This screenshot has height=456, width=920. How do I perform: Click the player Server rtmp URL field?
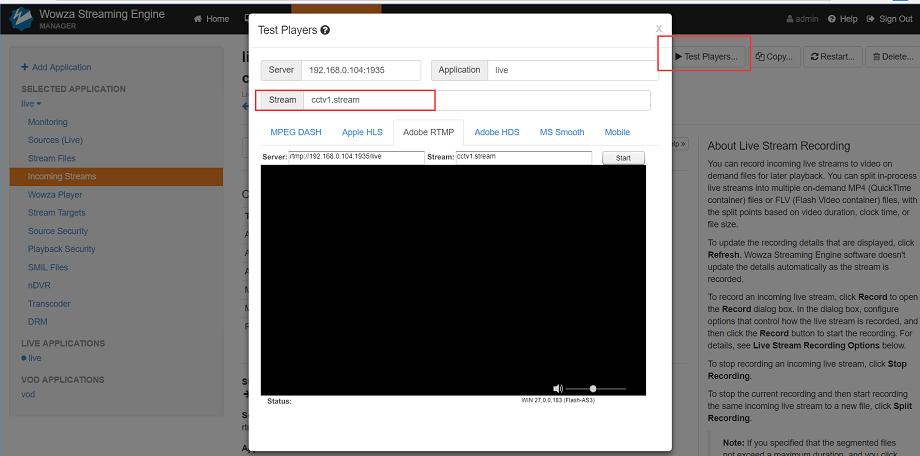pyautogui.click(x=356, y=157)
